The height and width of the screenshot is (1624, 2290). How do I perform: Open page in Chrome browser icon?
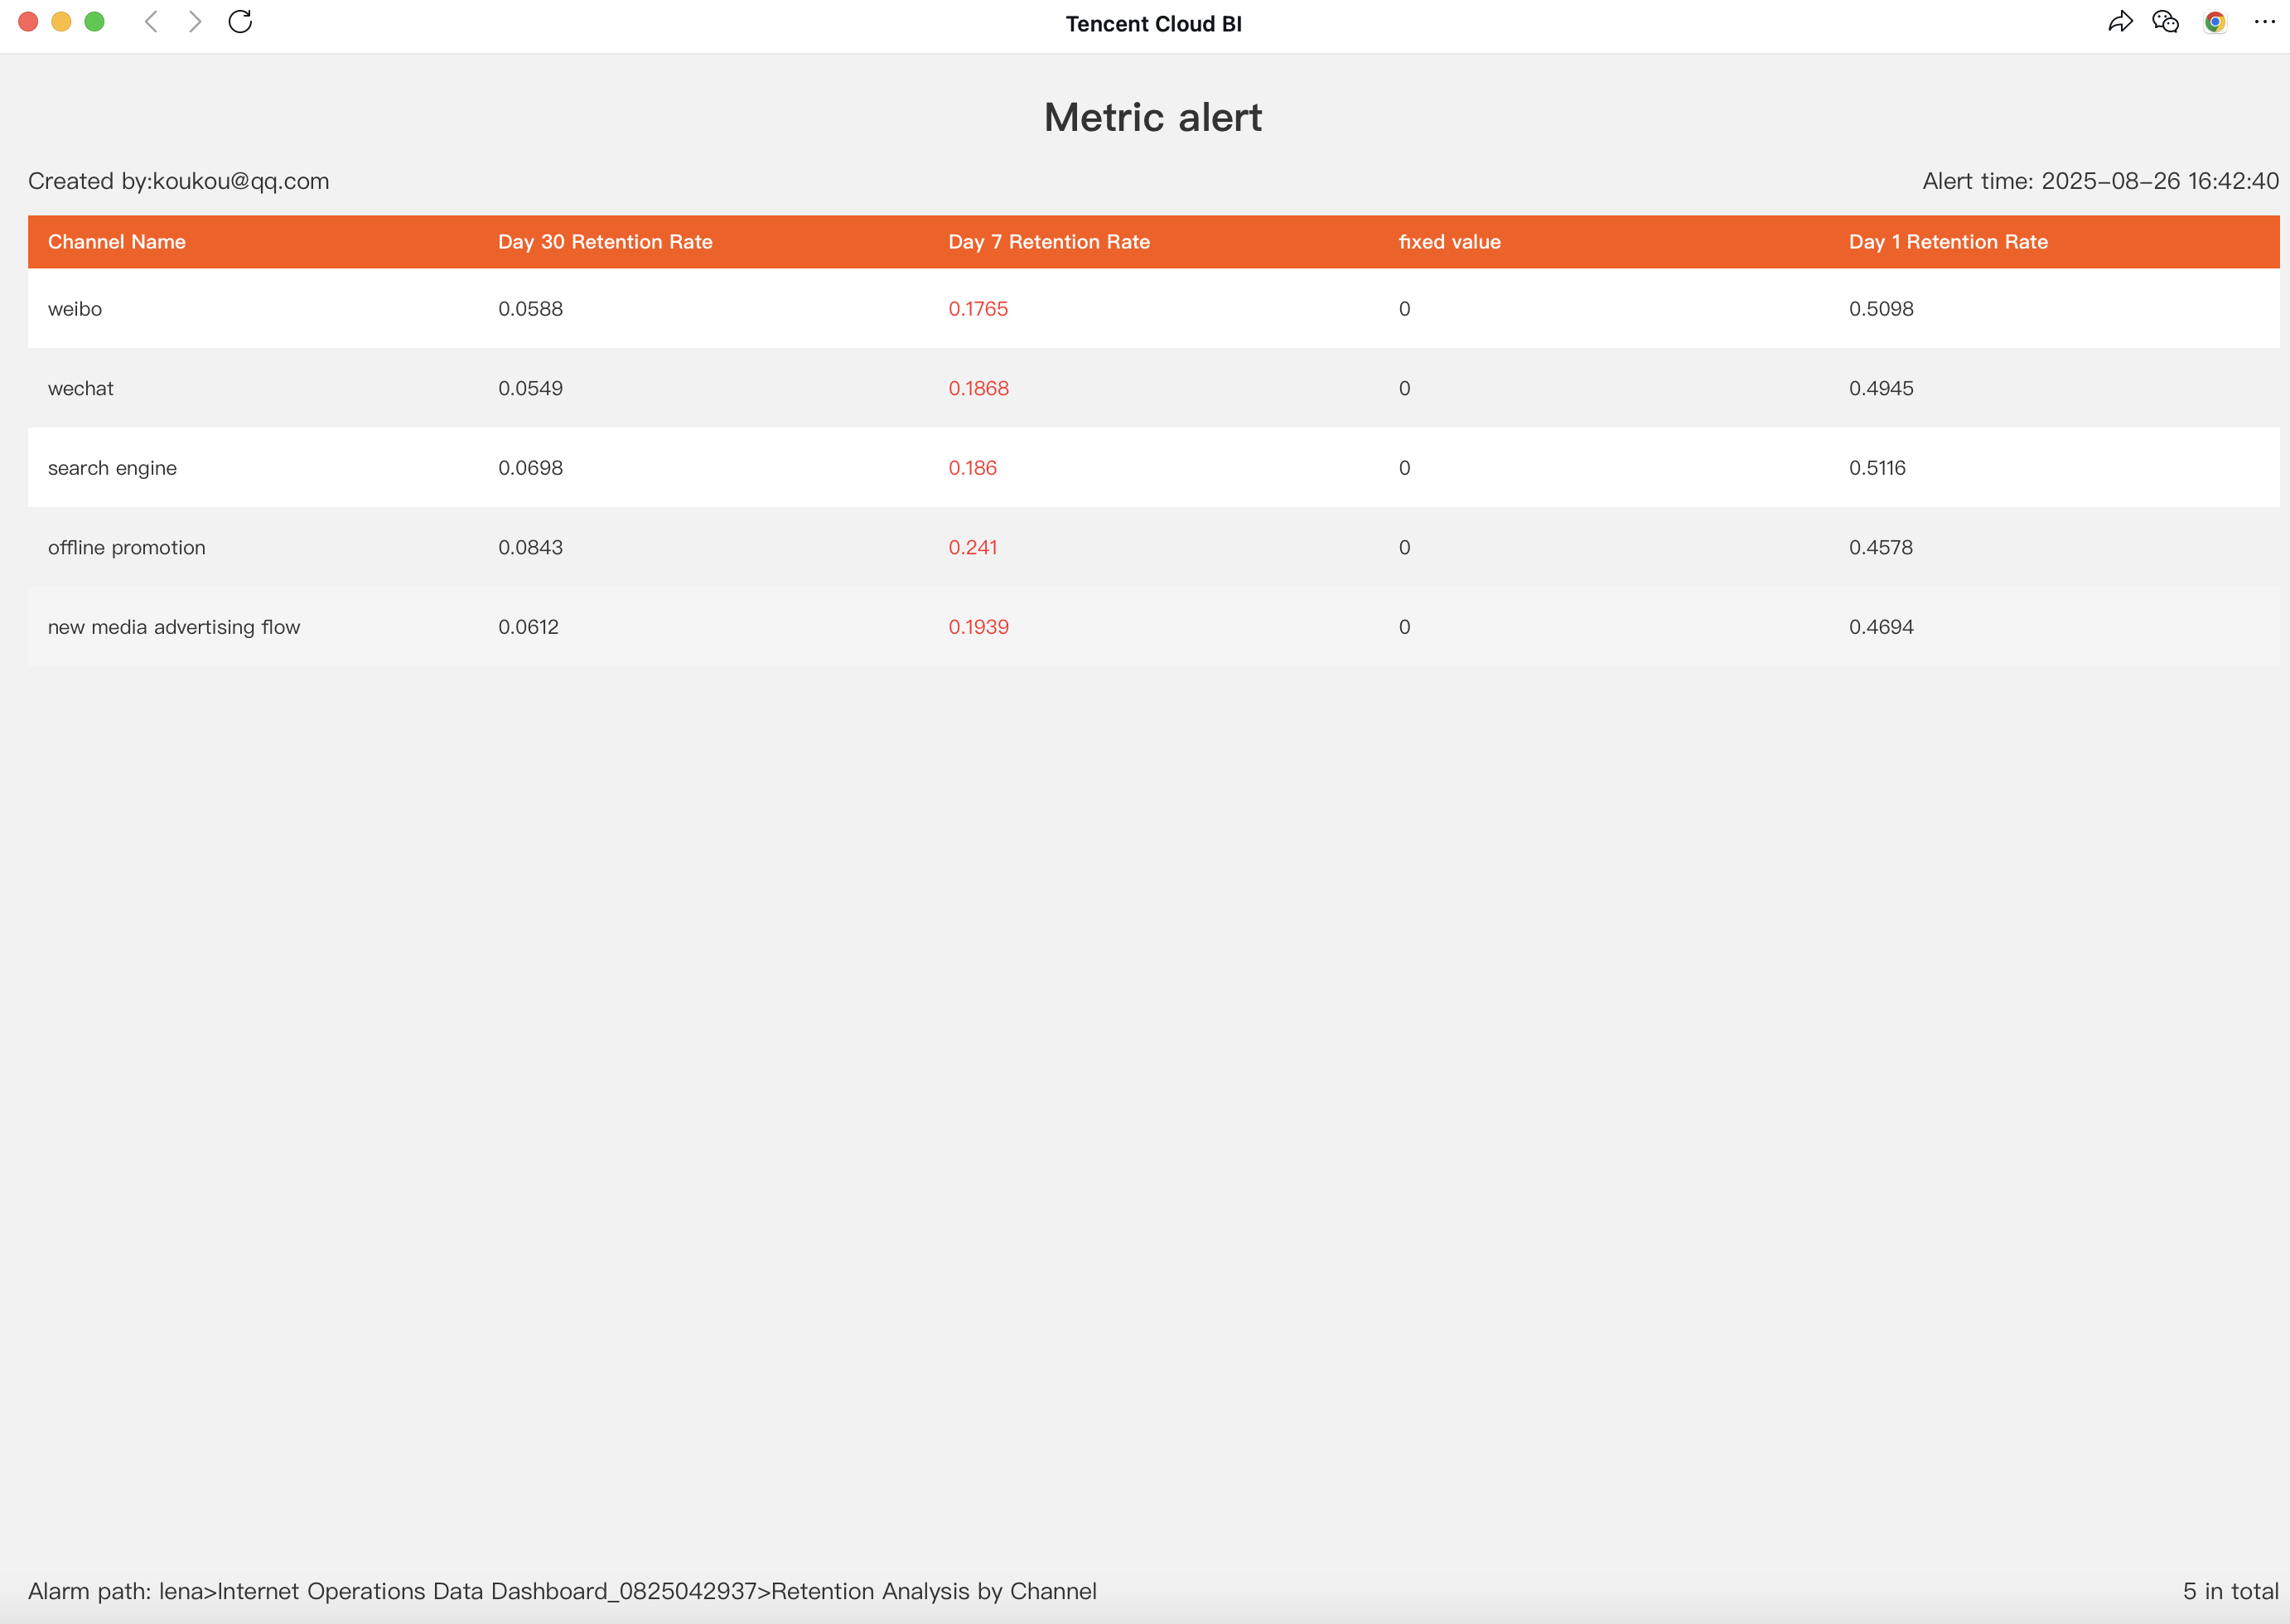(x=2214, y=22)
